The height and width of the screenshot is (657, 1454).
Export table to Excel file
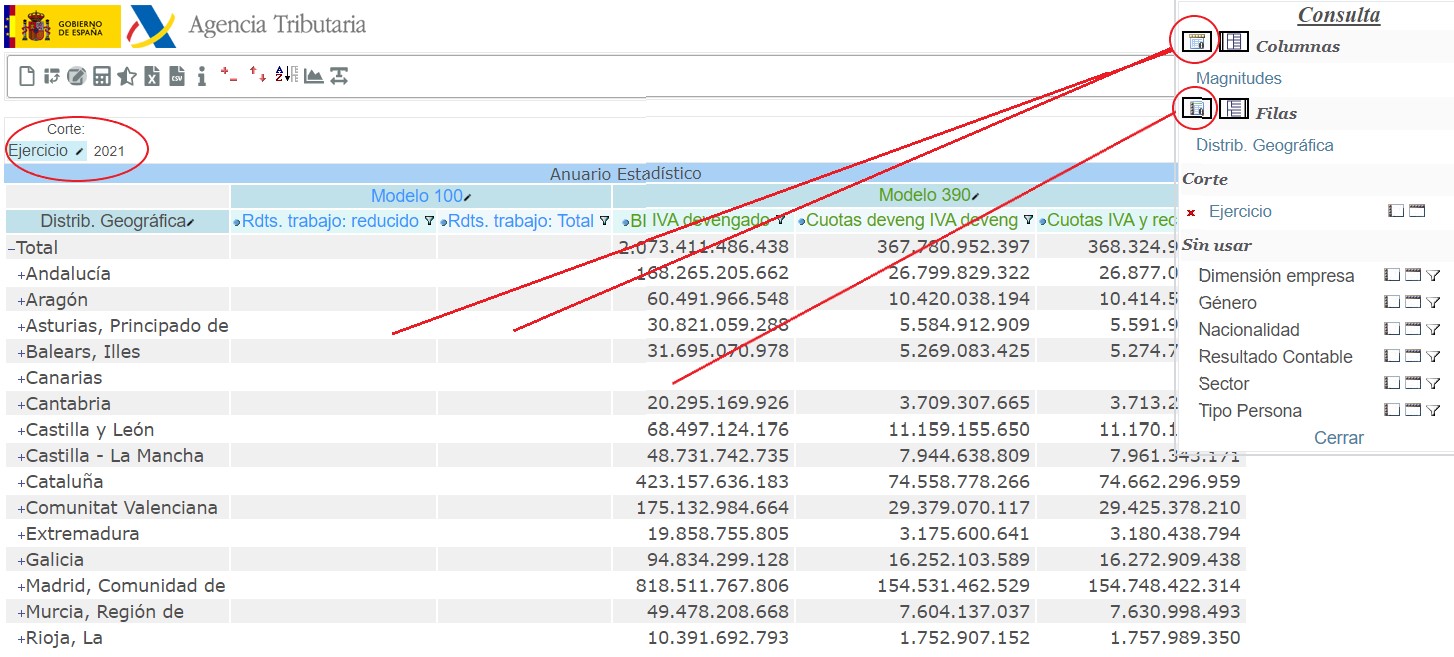pyautogui.click(x=152, y=76)
